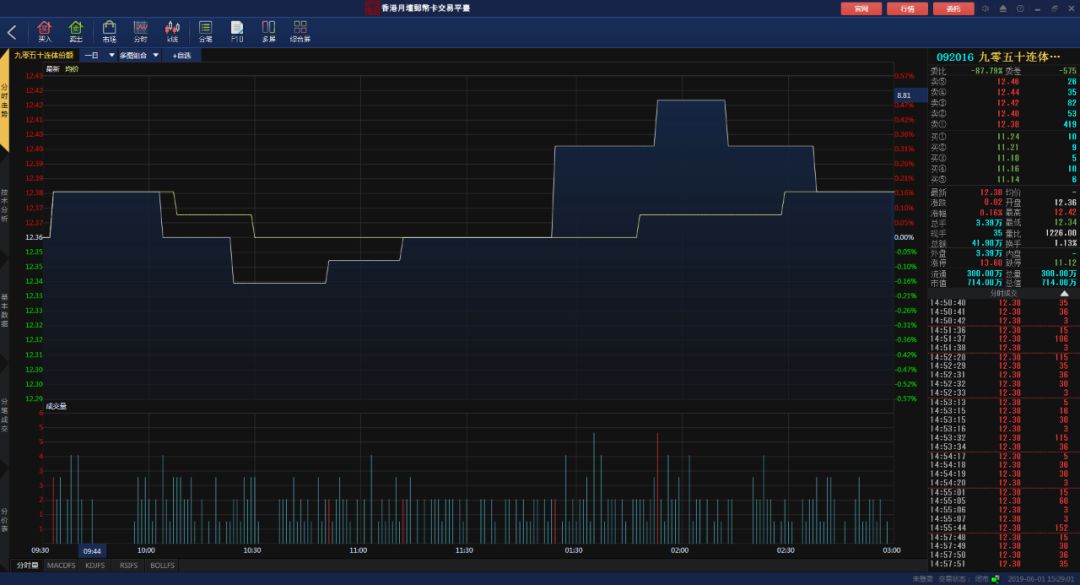
Task: Click the 委托 red button
Action: (953, 8)
